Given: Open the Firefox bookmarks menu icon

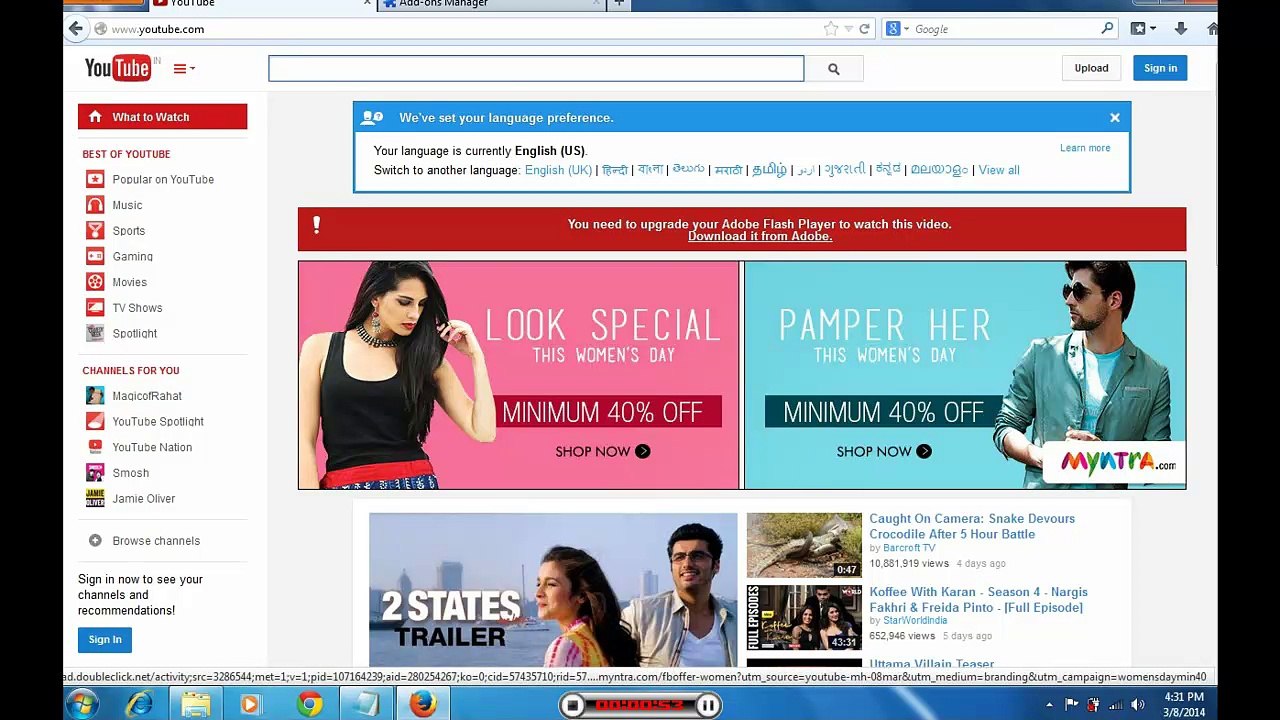Looking at the screenshot, I should [1143, 29].
